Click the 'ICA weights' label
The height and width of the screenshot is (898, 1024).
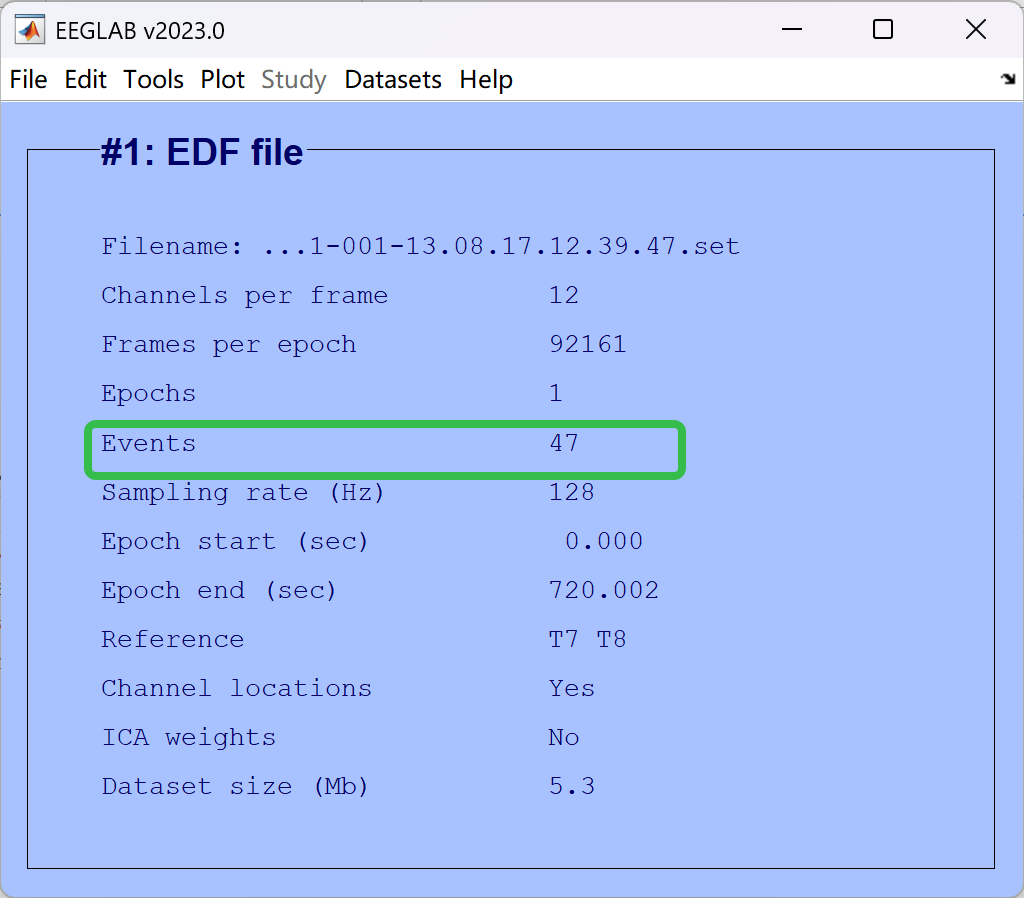(189, 737)
